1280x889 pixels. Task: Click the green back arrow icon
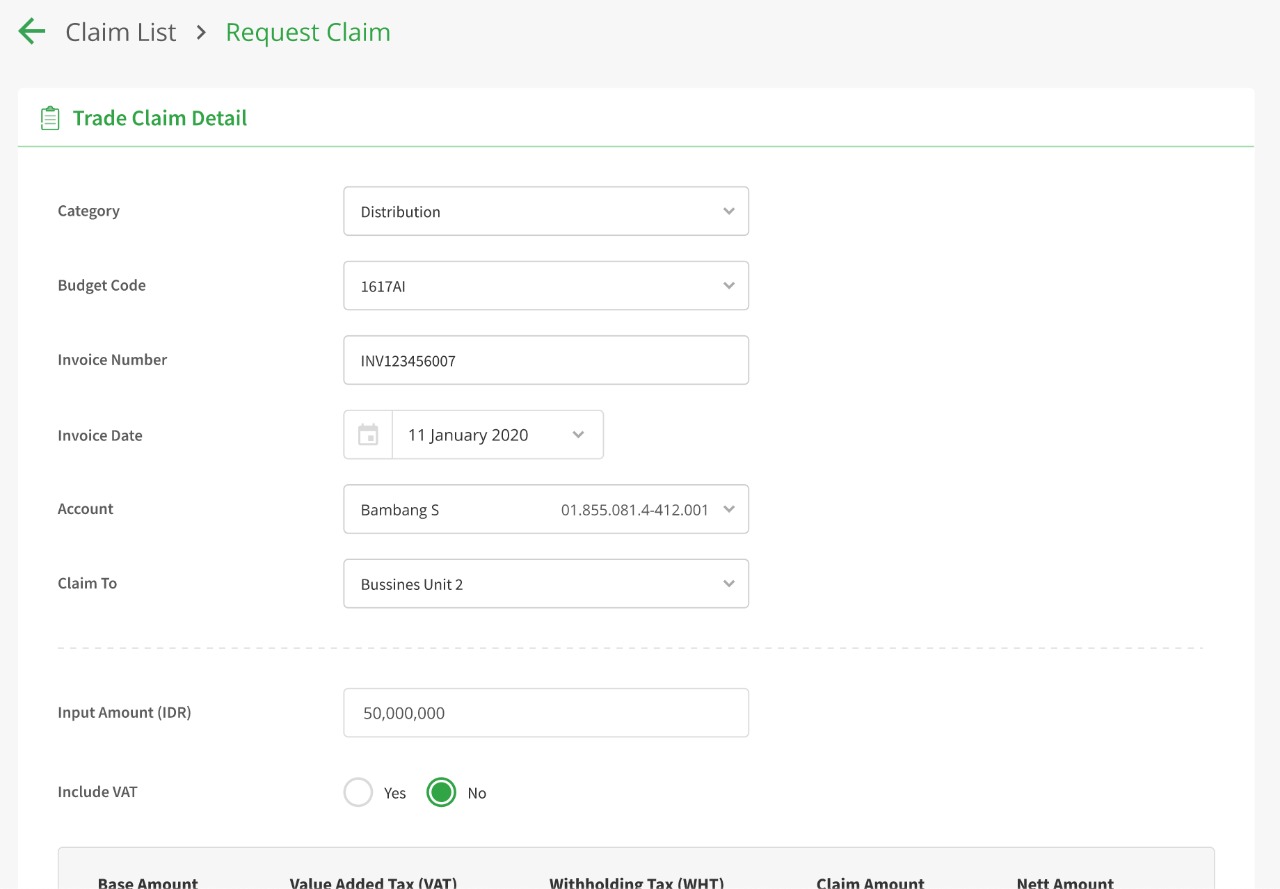32,32
